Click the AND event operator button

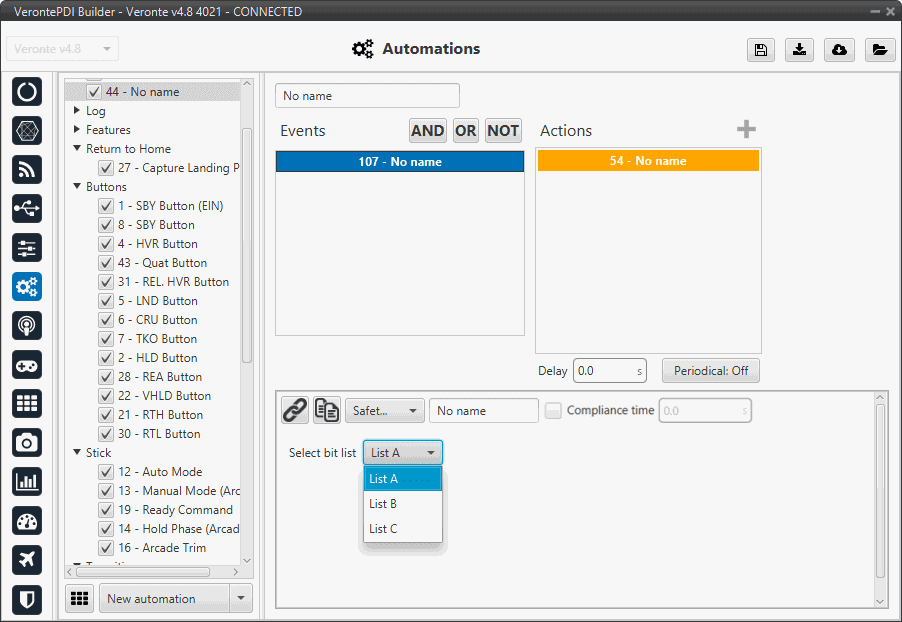(427, 131)
